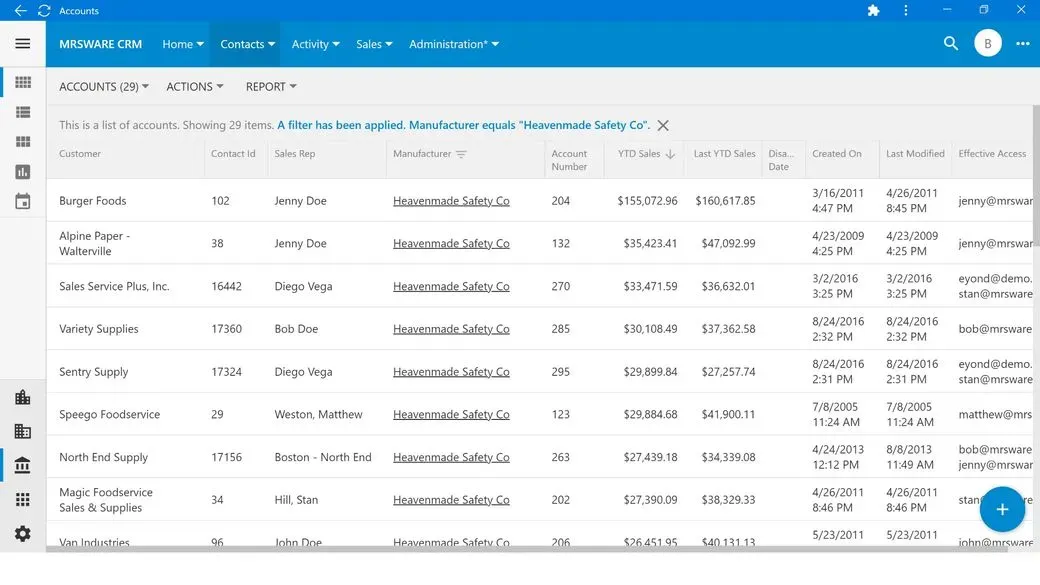Sort by the YTD Sales column header
The image size is (1040, 585).
640,154
